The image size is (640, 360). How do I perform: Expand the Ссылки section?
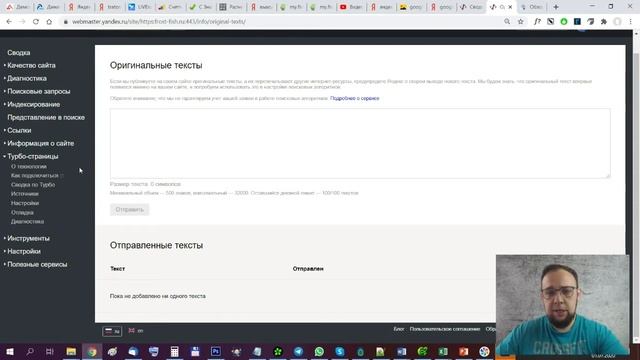point(19,131)
